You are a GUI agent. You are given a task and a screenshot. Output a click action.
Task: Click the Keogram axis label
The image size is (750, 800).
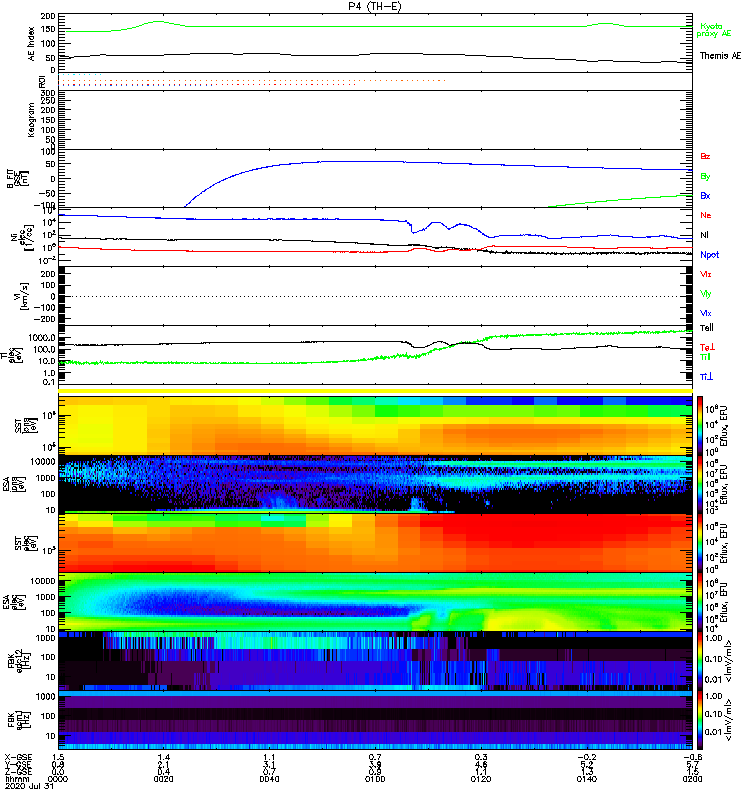(x=32, y=119)
